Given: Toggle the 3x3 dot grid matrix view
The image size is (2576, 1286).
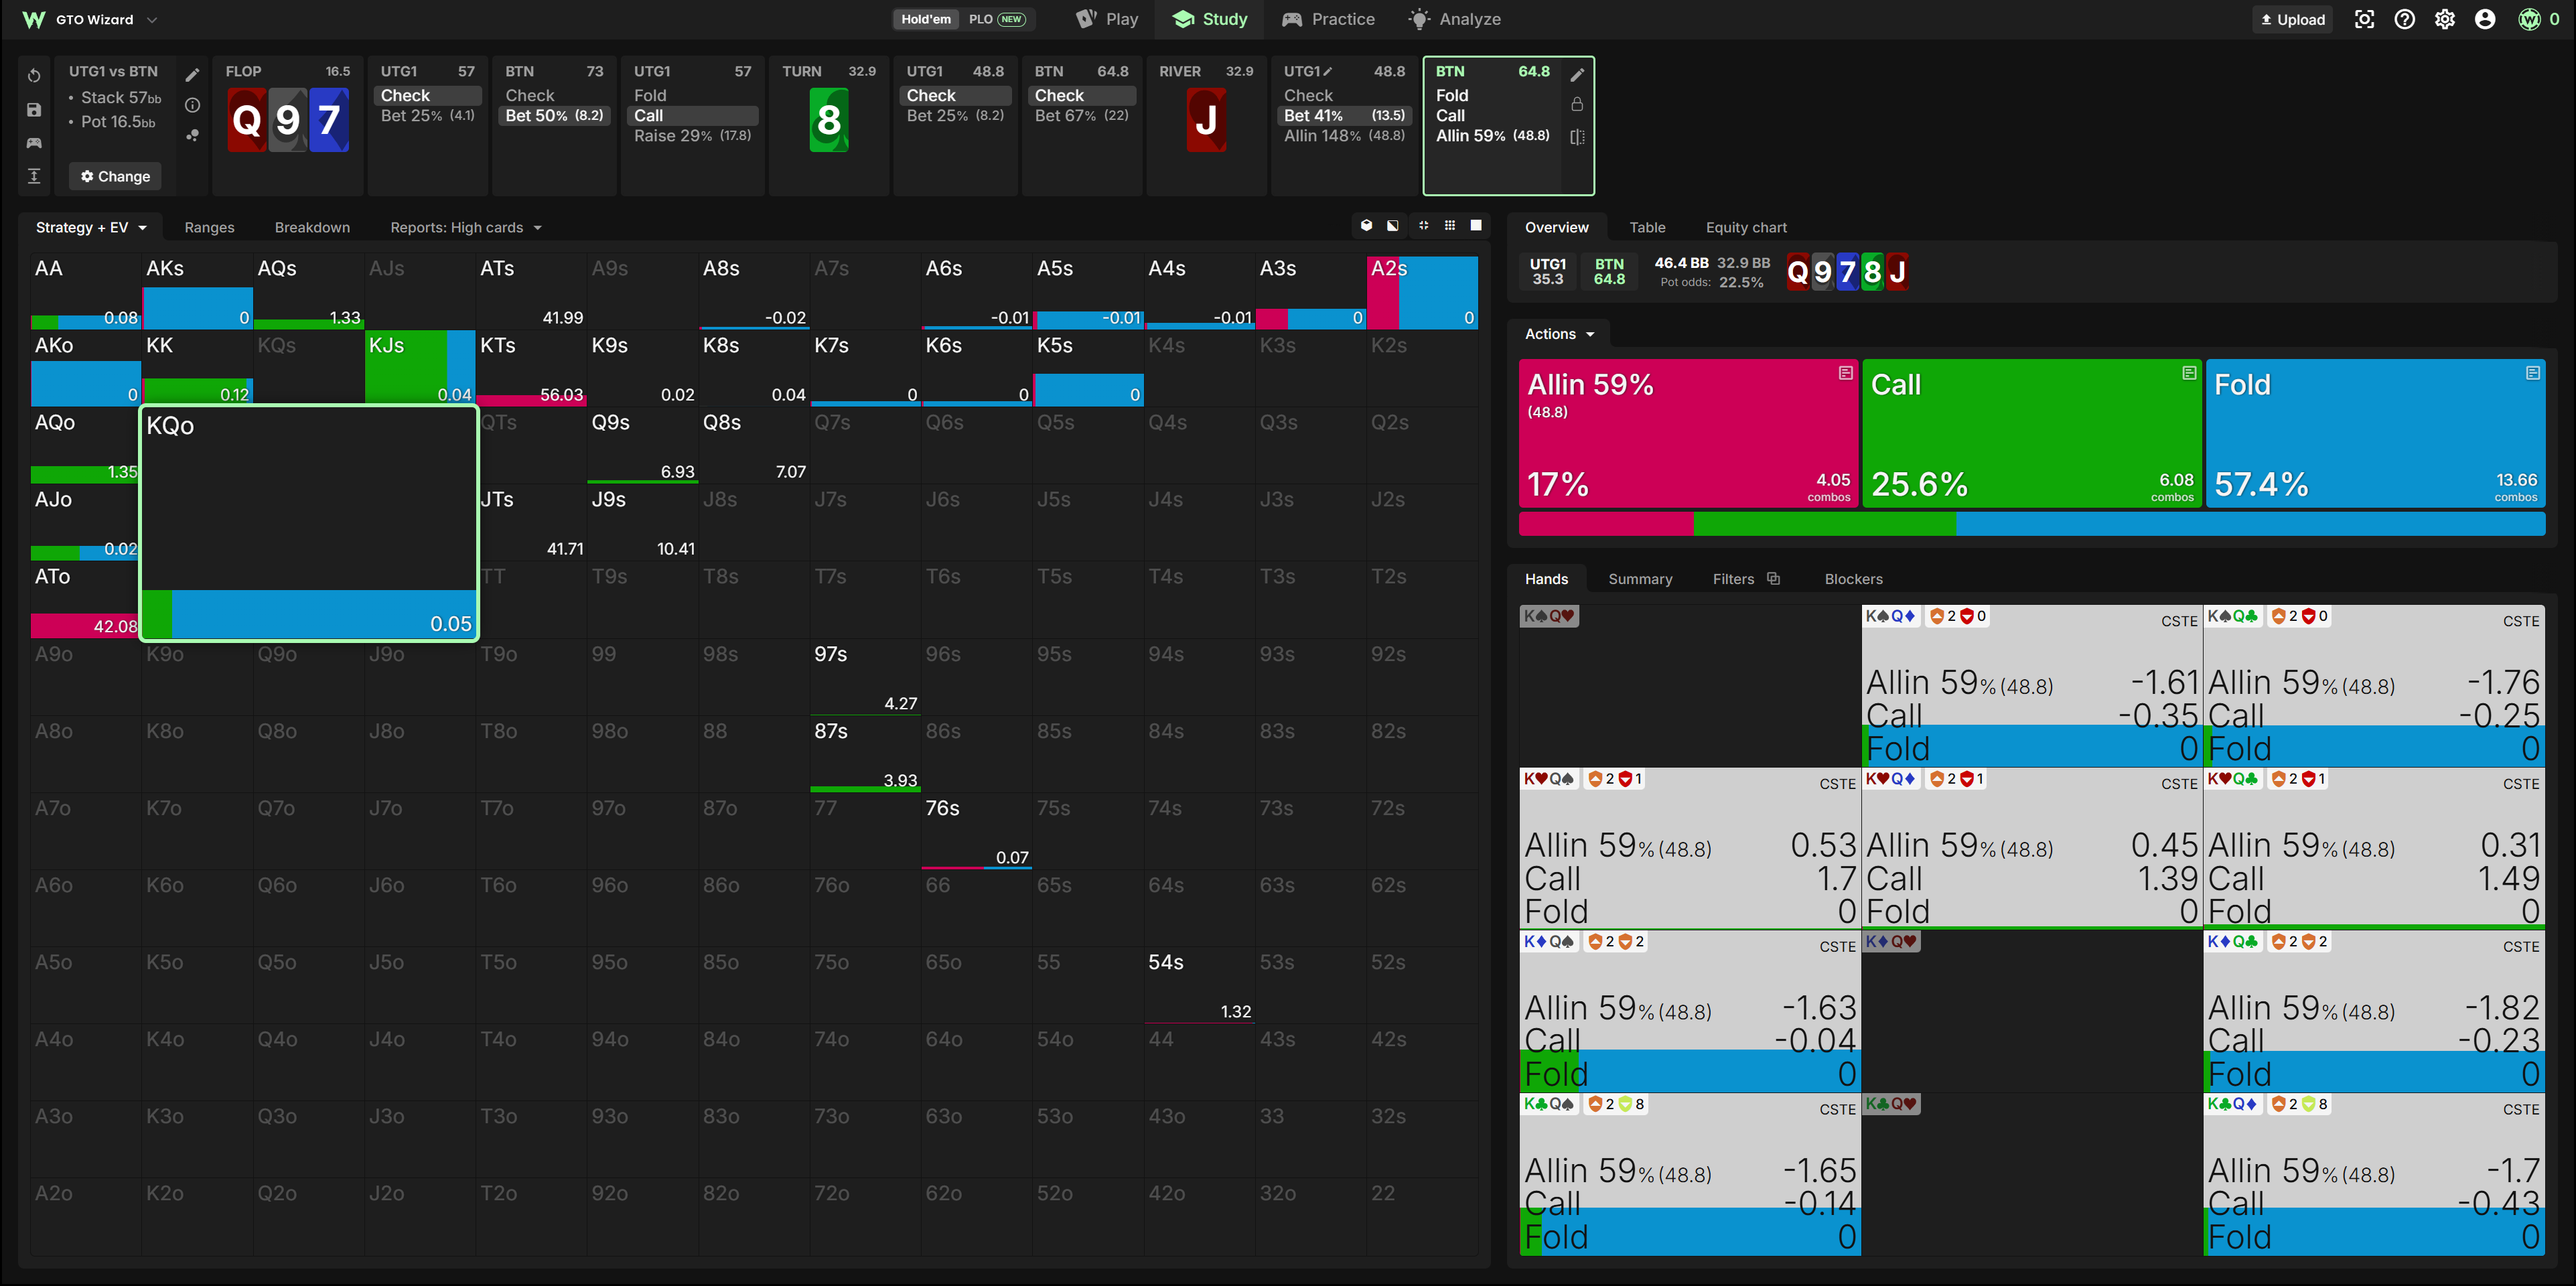Looking at the screenshot, I should (x=1450, y=226).
